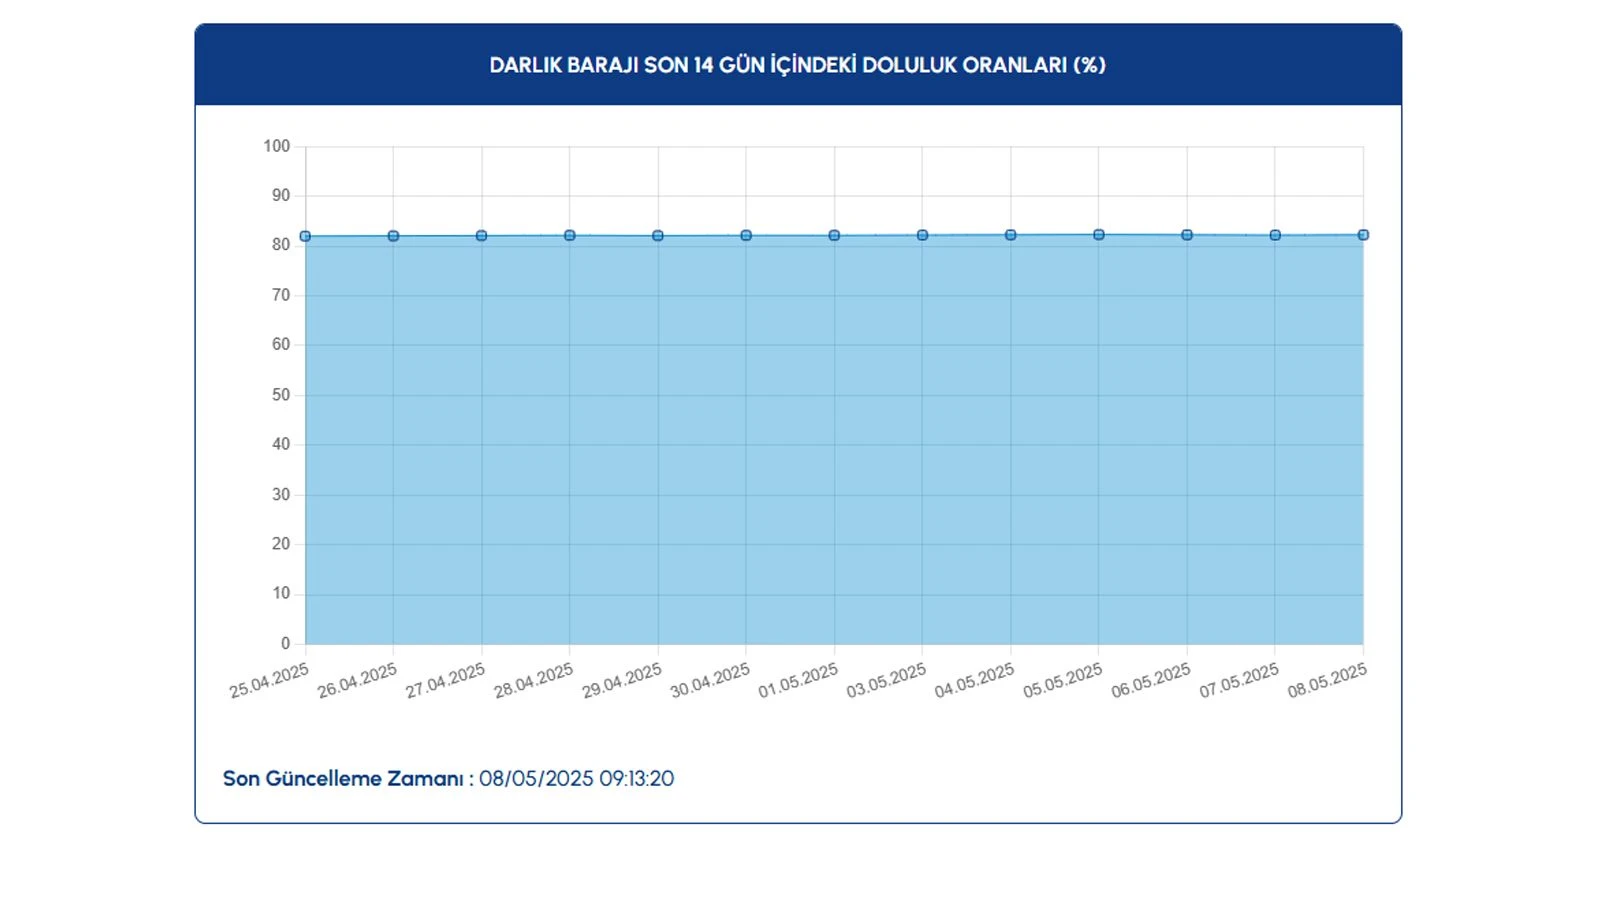Click the y-axis value 80
Screen dimensions: 1600x900
pyautogui.click(x=281, y=245)
